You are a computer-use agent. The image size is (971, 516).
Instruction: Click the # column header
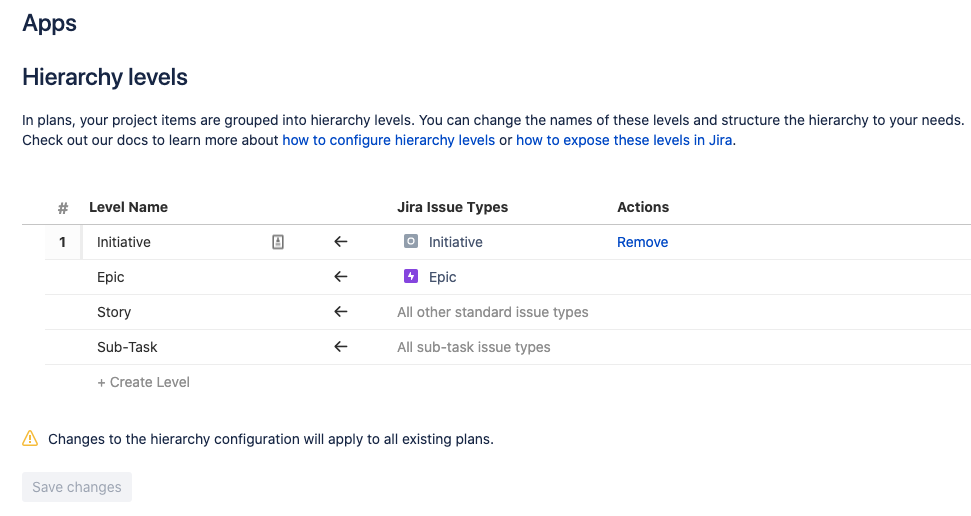tap(63, 208)
